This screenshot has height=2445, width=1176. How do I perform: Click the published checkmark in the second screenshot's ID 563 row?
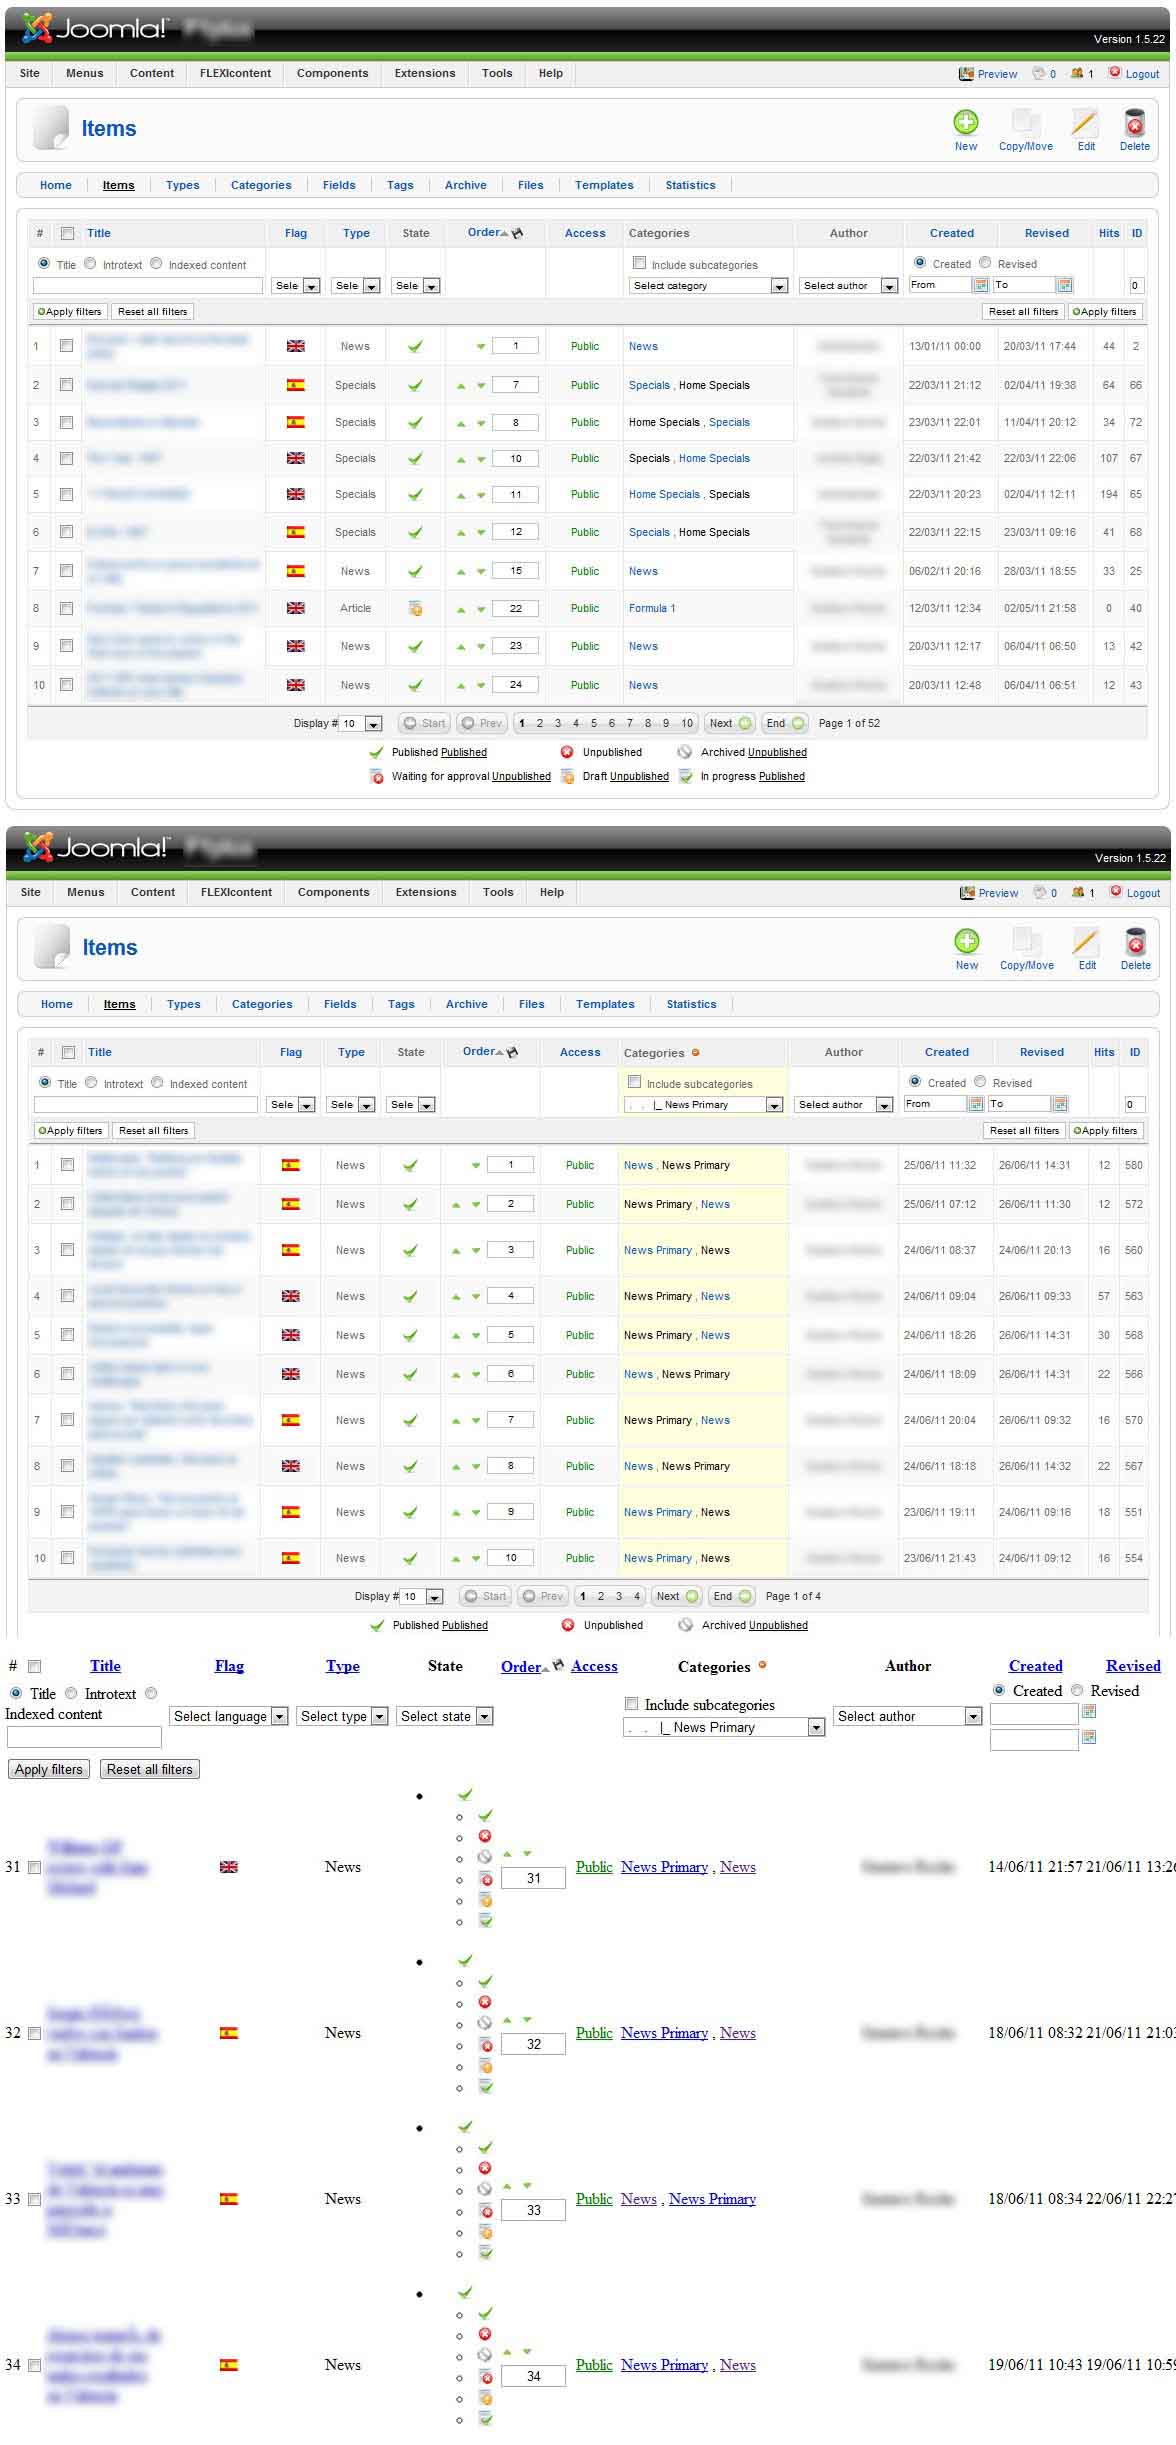click(410, 1296)
